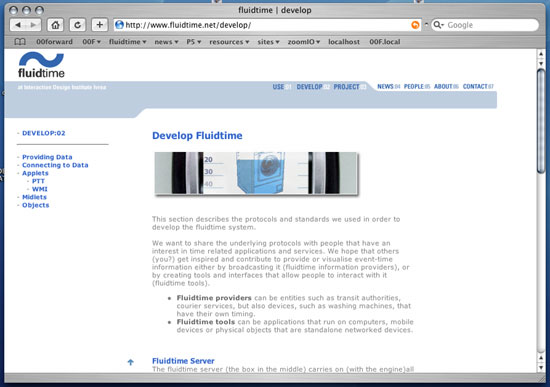Image resolution: width=550 pixels, height=387 pixels.
Task: Open the ABOUT navigation item
Action: [446, 86]
